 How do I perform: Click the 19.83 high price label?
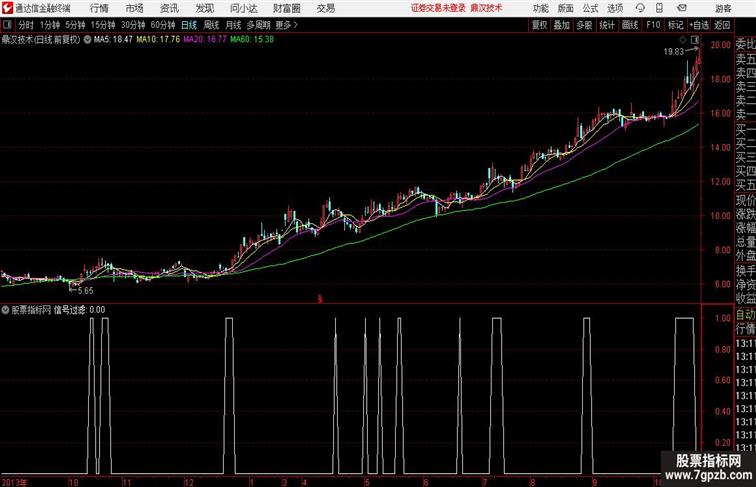674,52
